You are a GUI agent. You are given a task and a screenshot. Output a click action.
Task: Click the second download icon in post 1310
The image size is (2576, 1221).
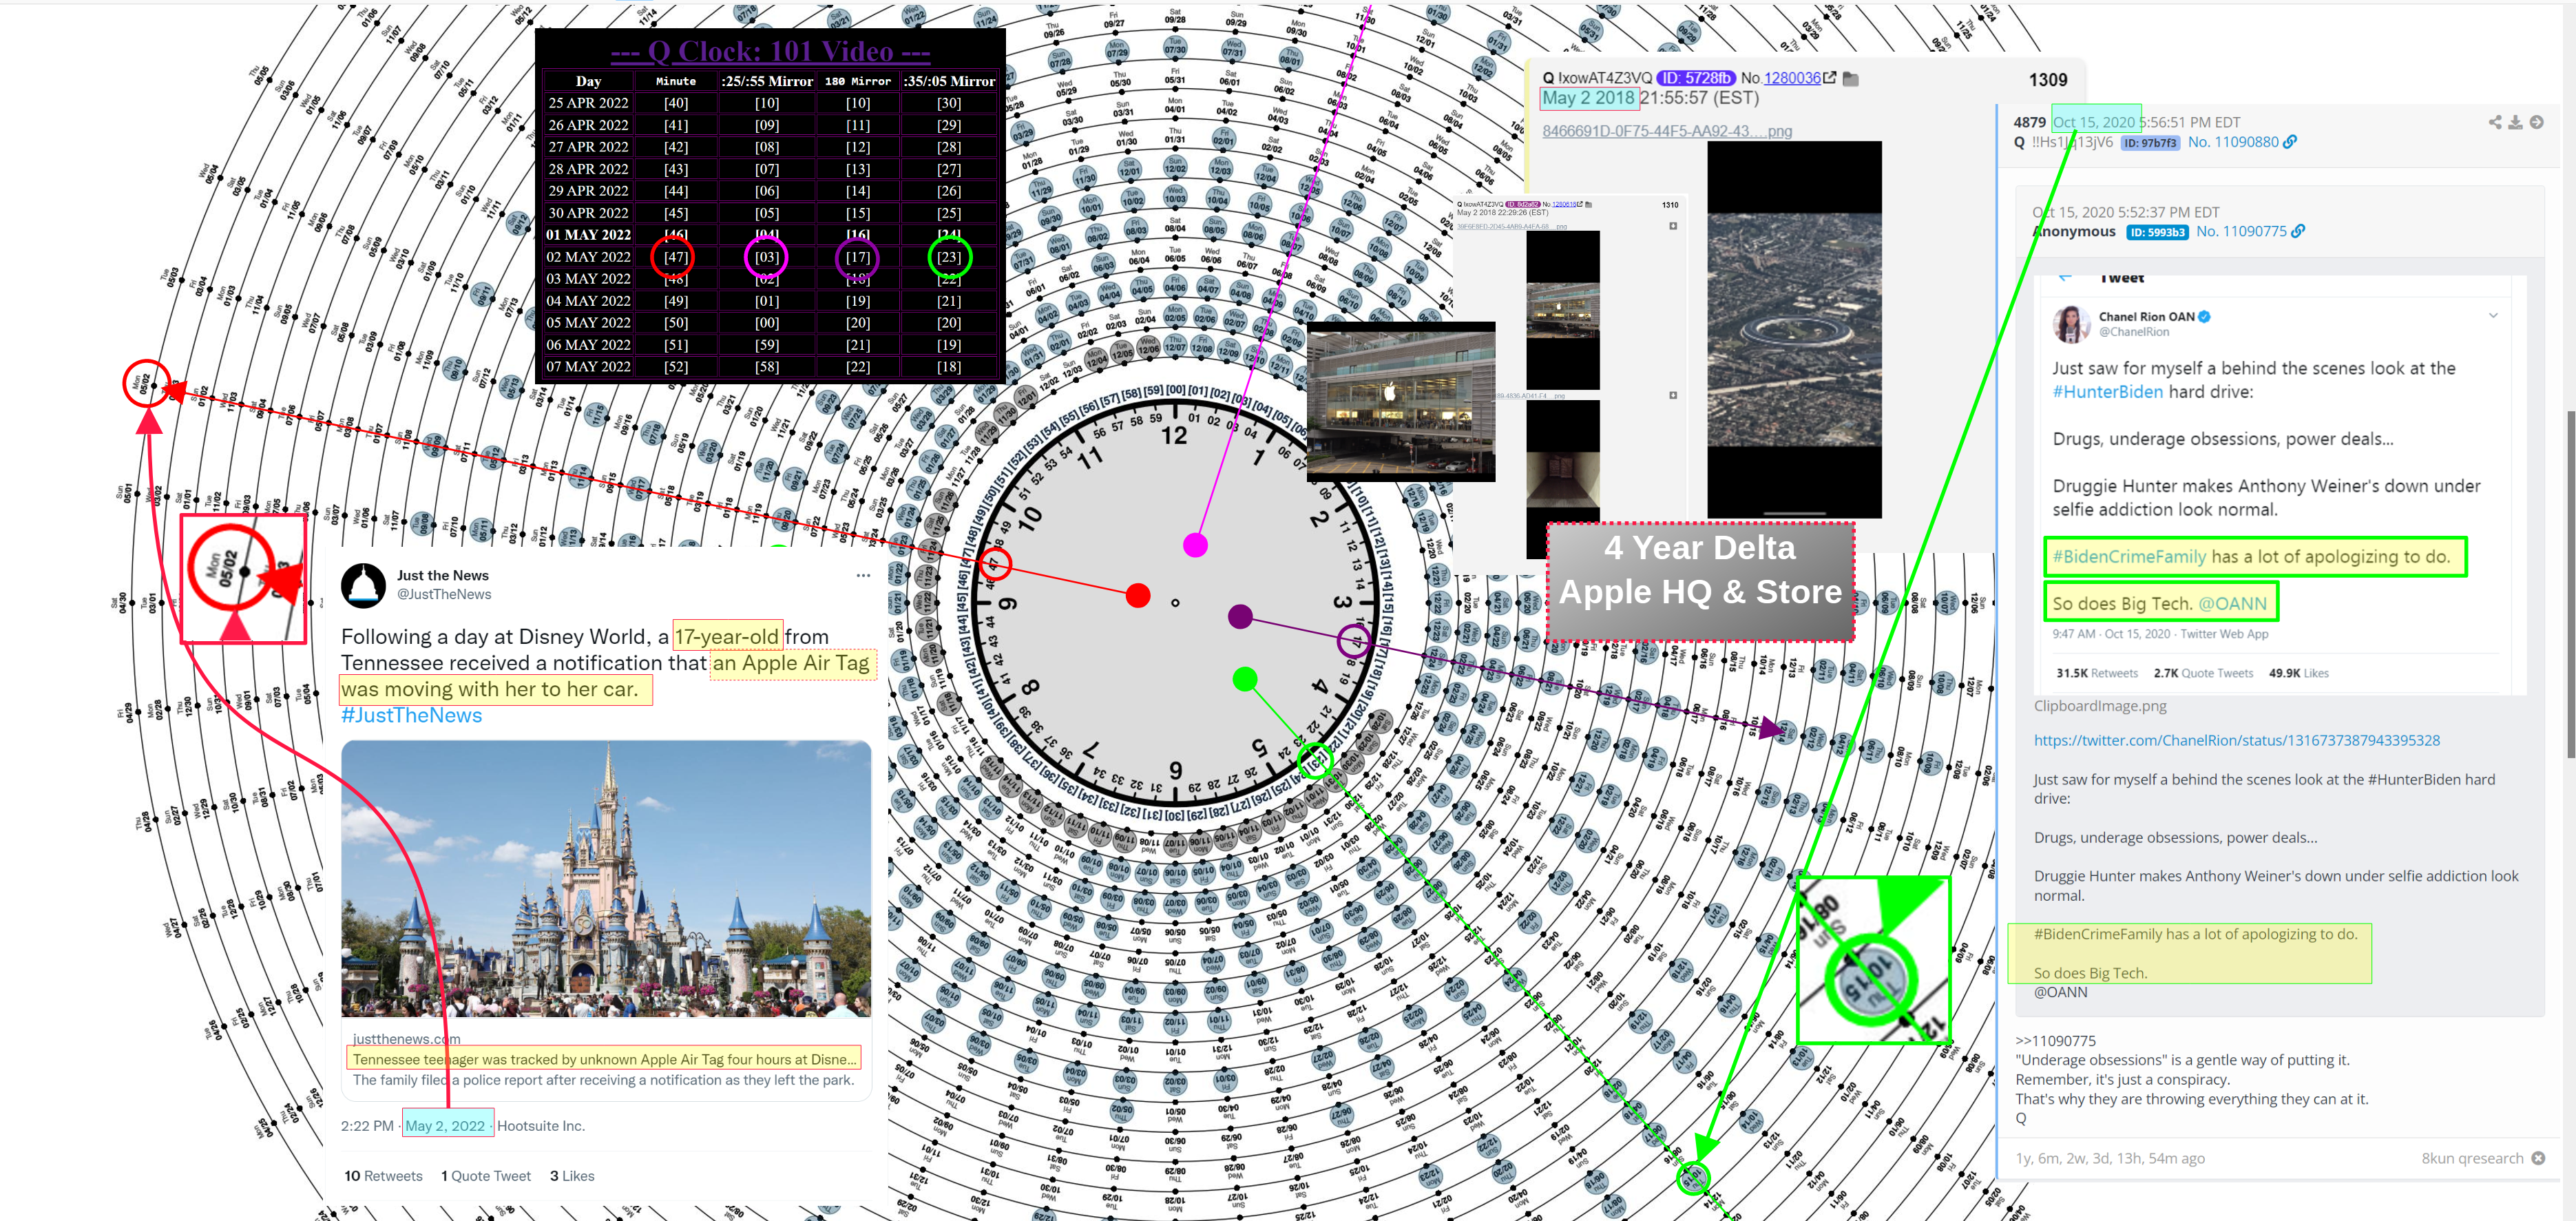click(x=1673, y=395)
